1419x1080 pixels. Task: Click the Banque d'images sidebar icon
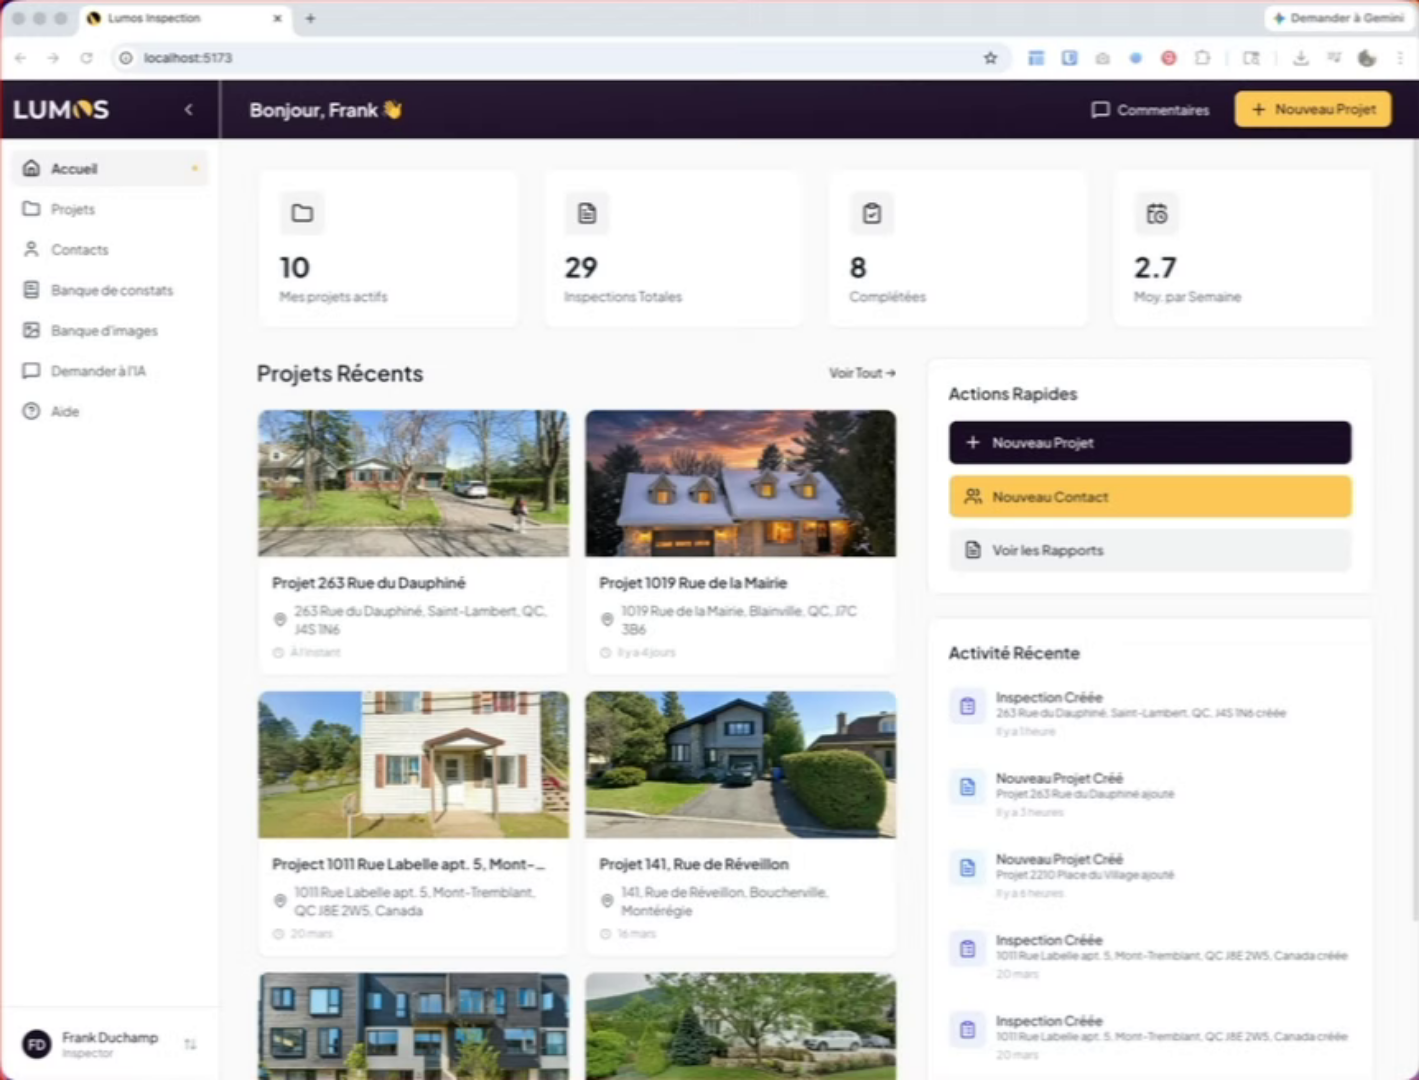pyautogui.click(x=32, y=331)
